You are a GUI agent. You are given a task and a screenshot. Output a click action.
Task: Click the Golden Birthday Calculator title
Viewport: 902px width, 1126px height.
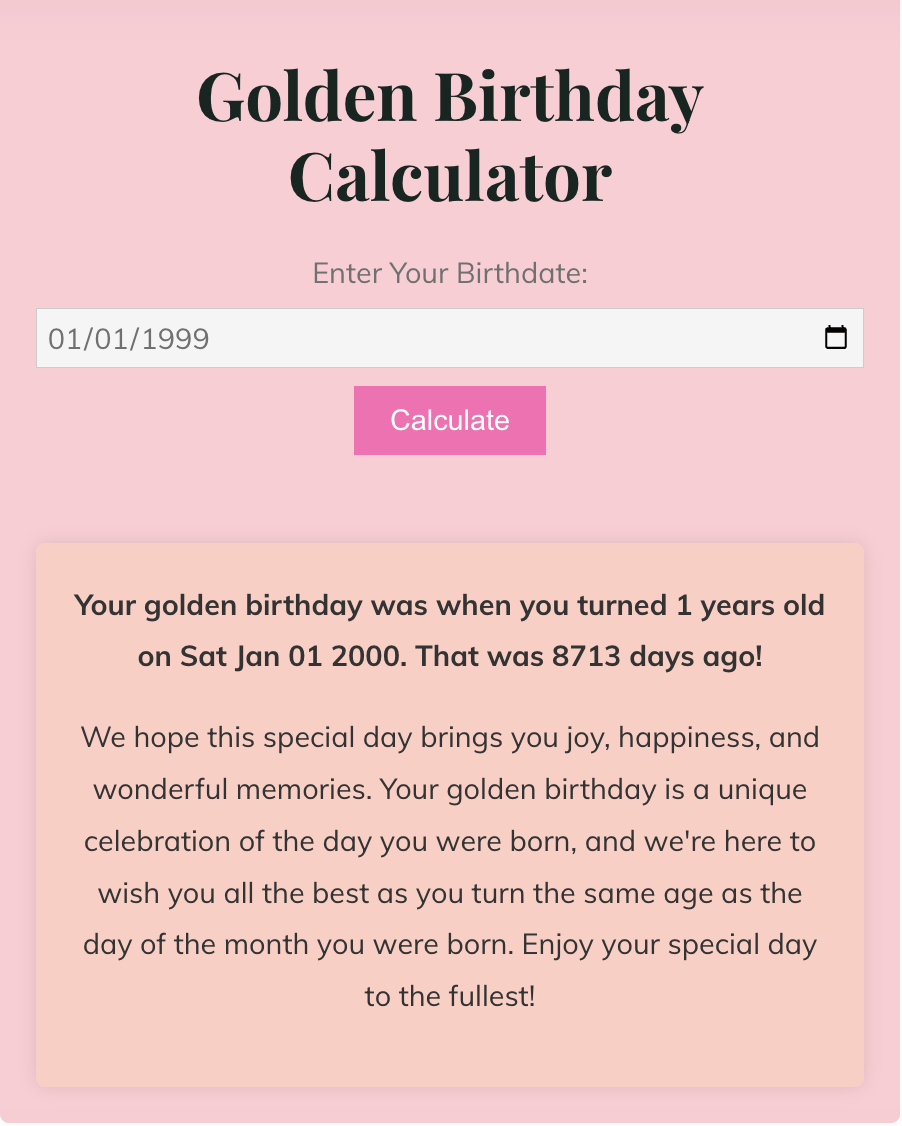pos(449,135)
